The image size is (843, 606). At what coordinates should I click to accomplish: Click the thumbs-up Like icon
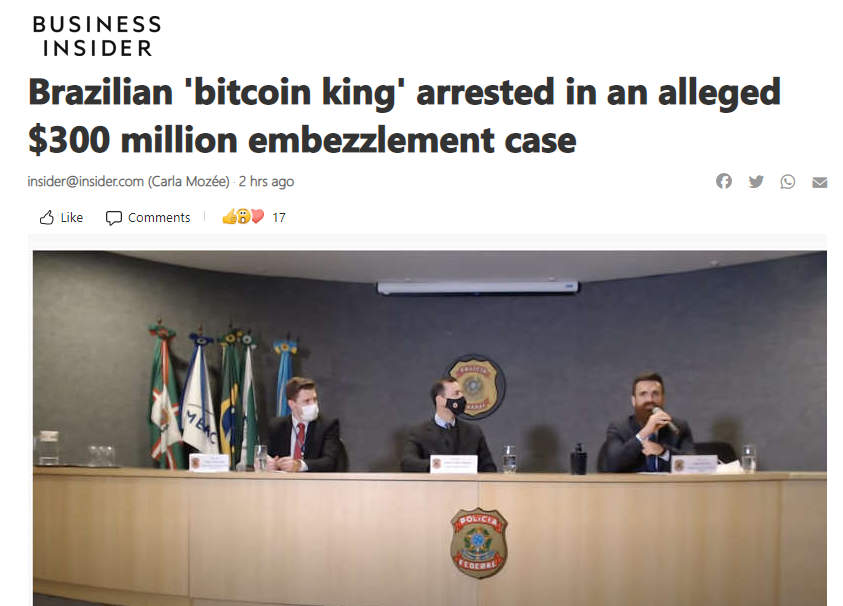pyautogui.click(x=47, y=217)
